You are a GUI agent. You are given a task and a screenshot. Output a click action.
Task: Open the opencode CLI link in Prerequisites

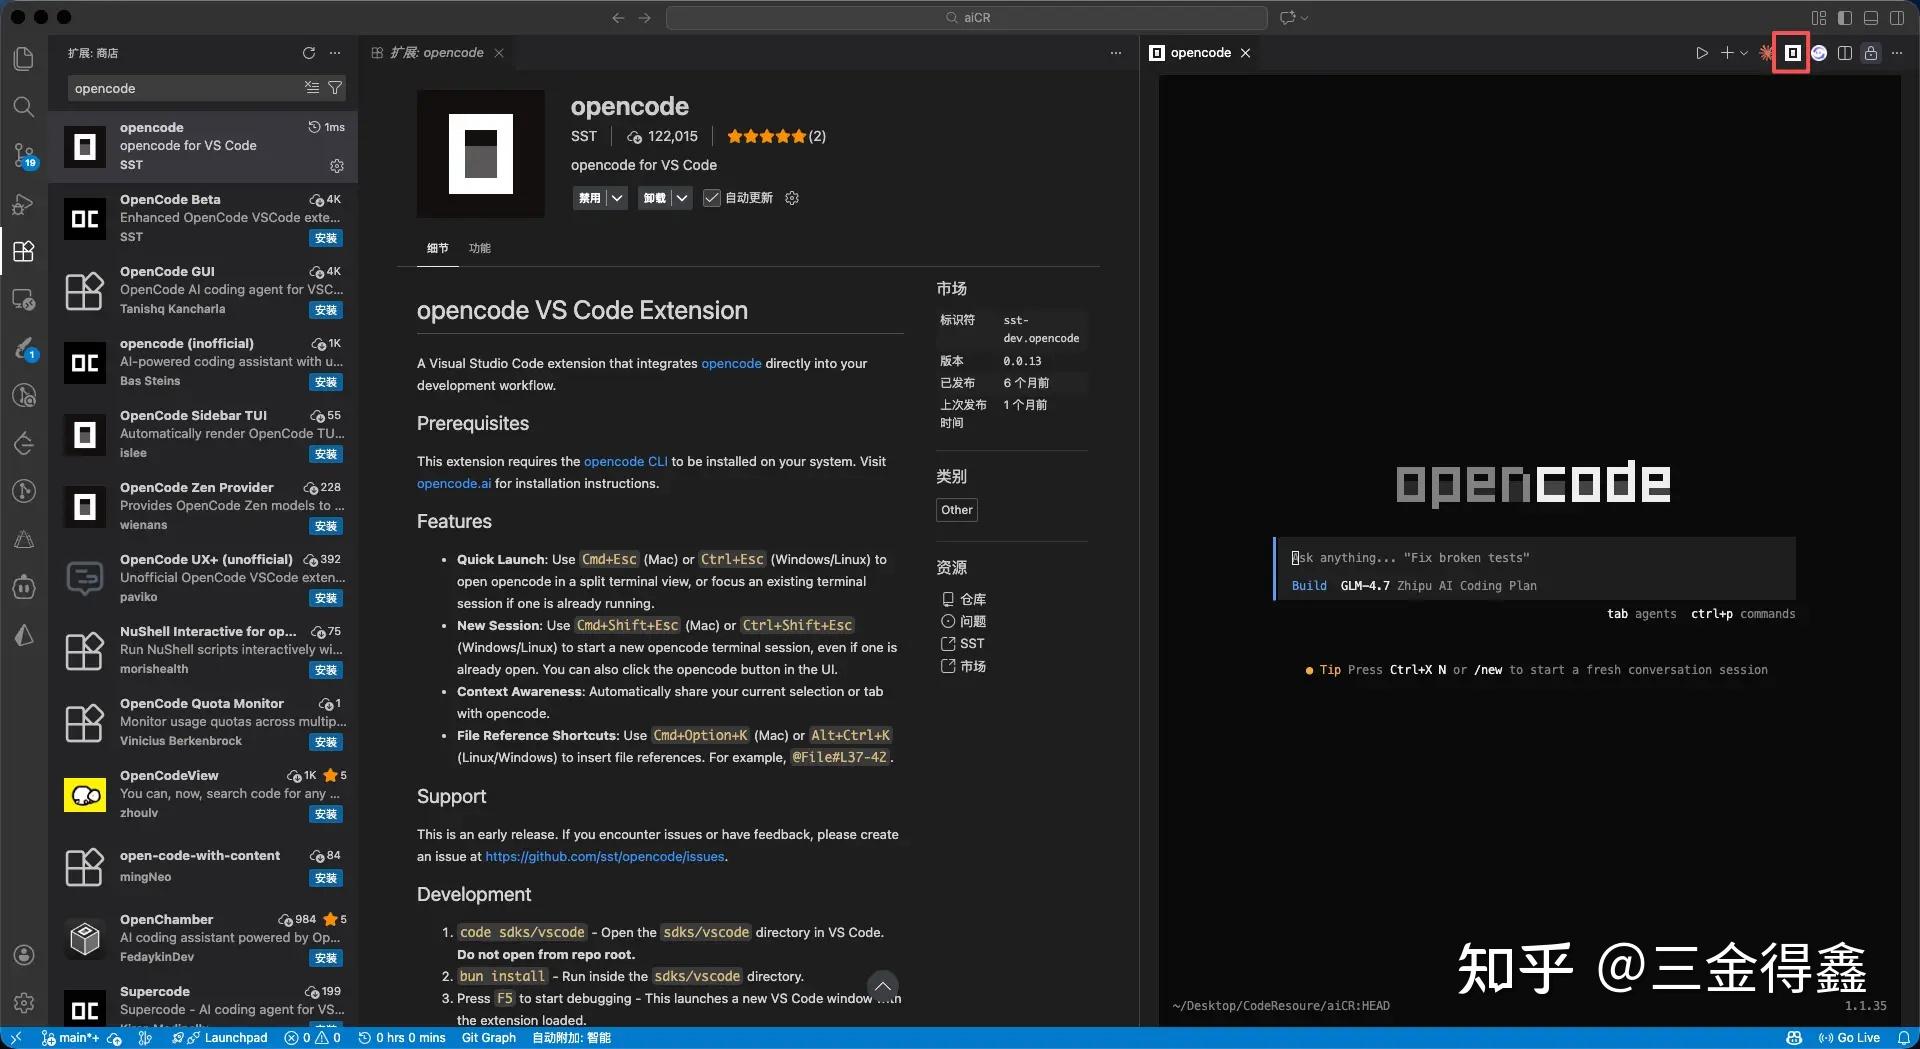click(x=625, y=461)
